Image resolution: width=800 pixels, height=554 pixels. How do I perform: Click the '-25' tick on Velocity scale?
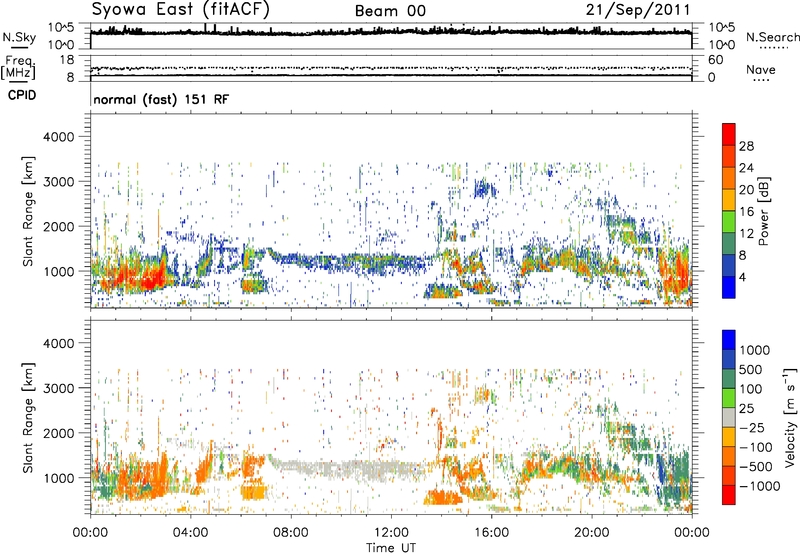tap(752, 428)
